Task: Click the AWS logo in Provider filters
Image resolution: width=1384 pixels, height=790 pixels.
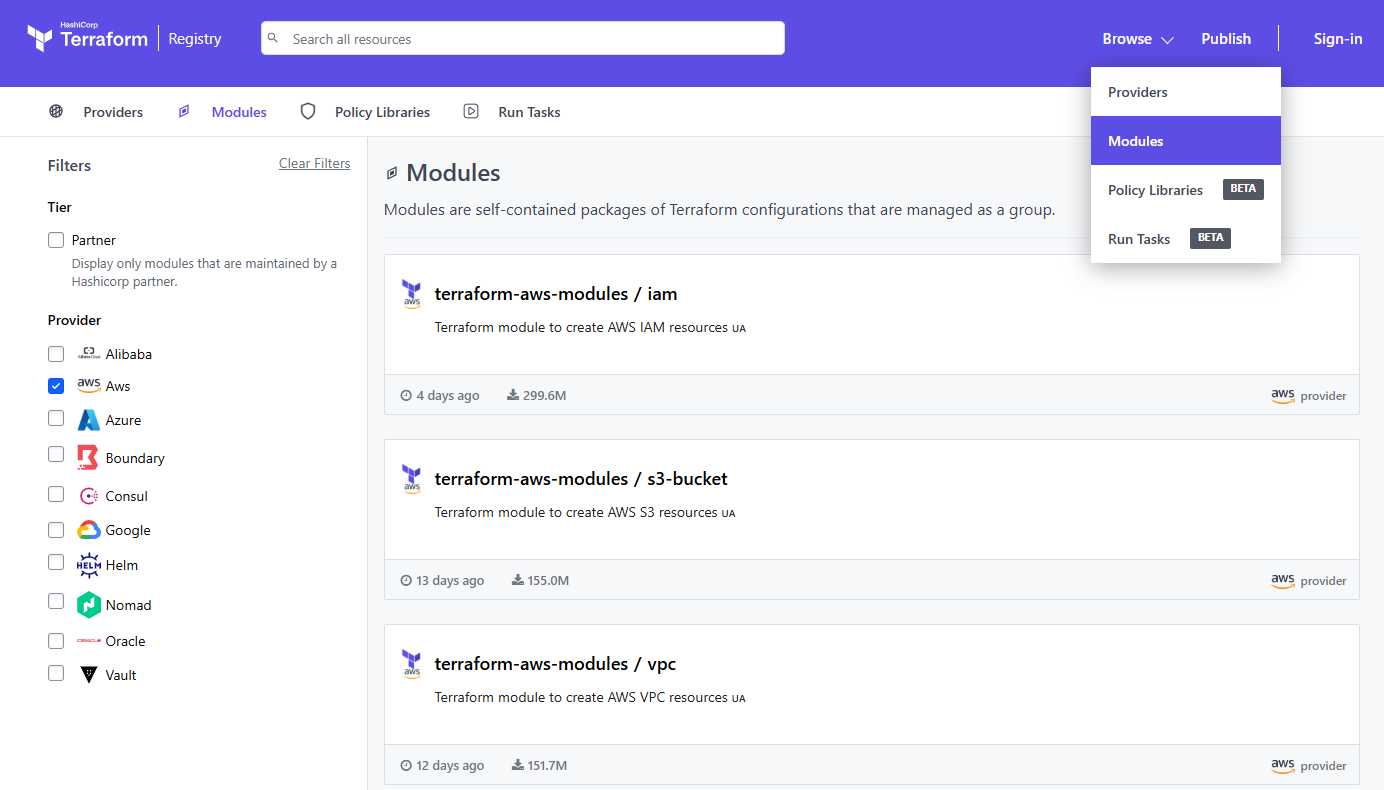Action: tap(89, 386)
